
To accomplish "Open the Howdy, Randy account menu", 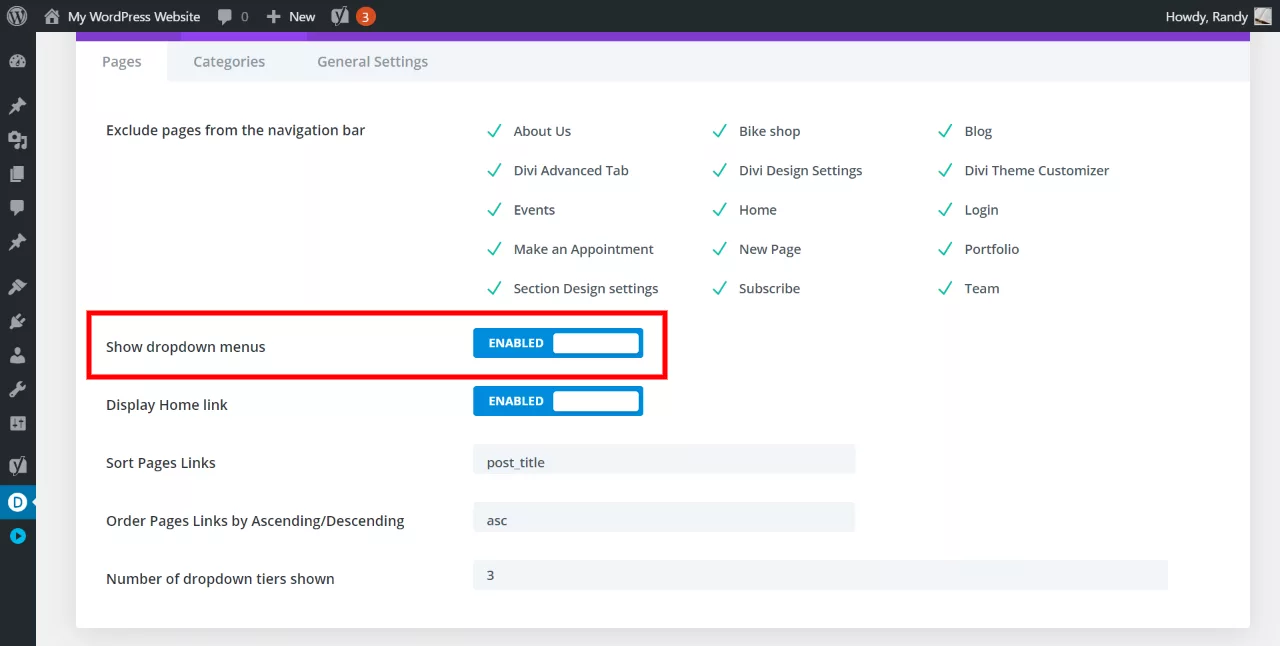I will tap(1206, 17).
